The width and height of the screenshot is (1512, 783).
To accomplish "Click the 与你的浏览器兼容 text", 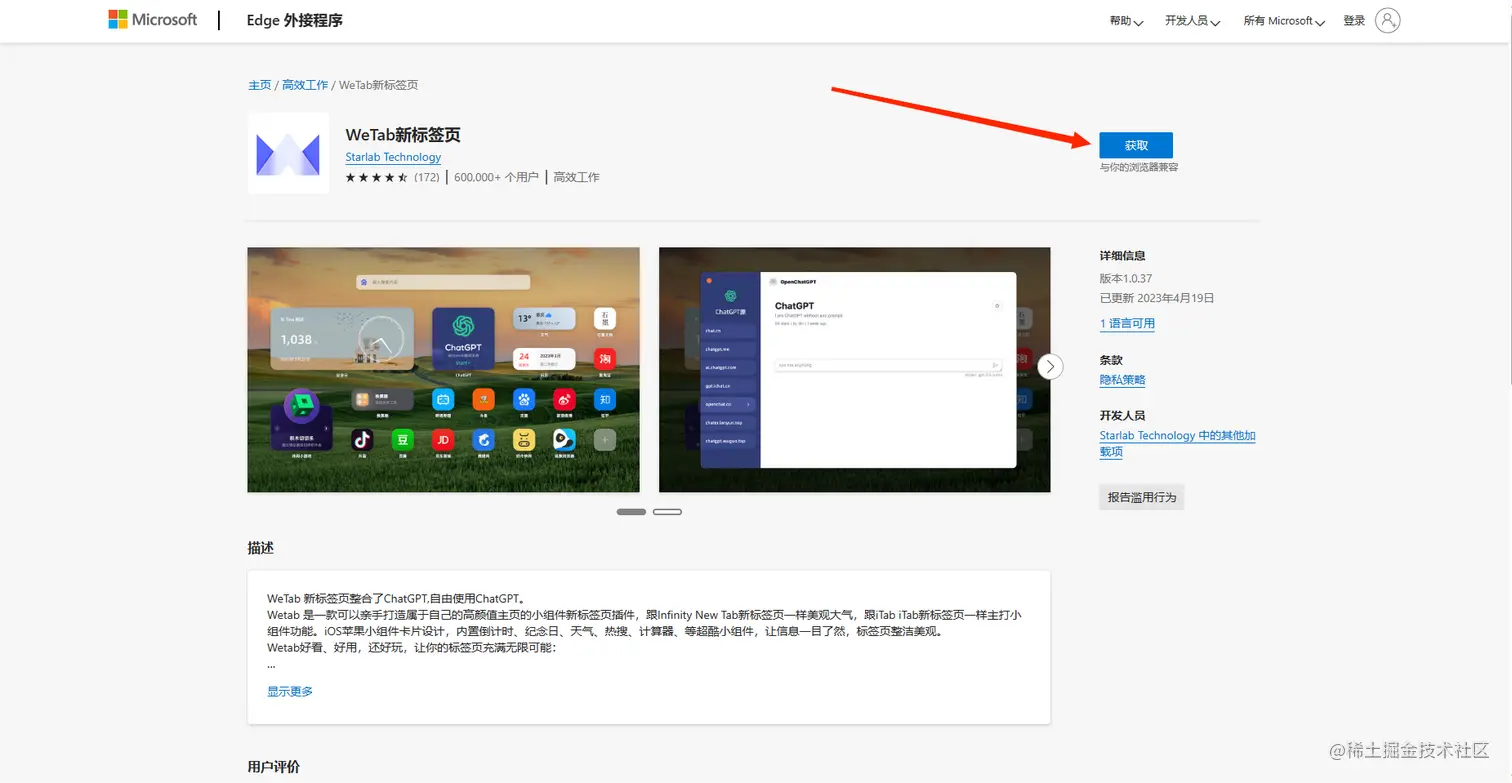I will [x=1139, y=167].
